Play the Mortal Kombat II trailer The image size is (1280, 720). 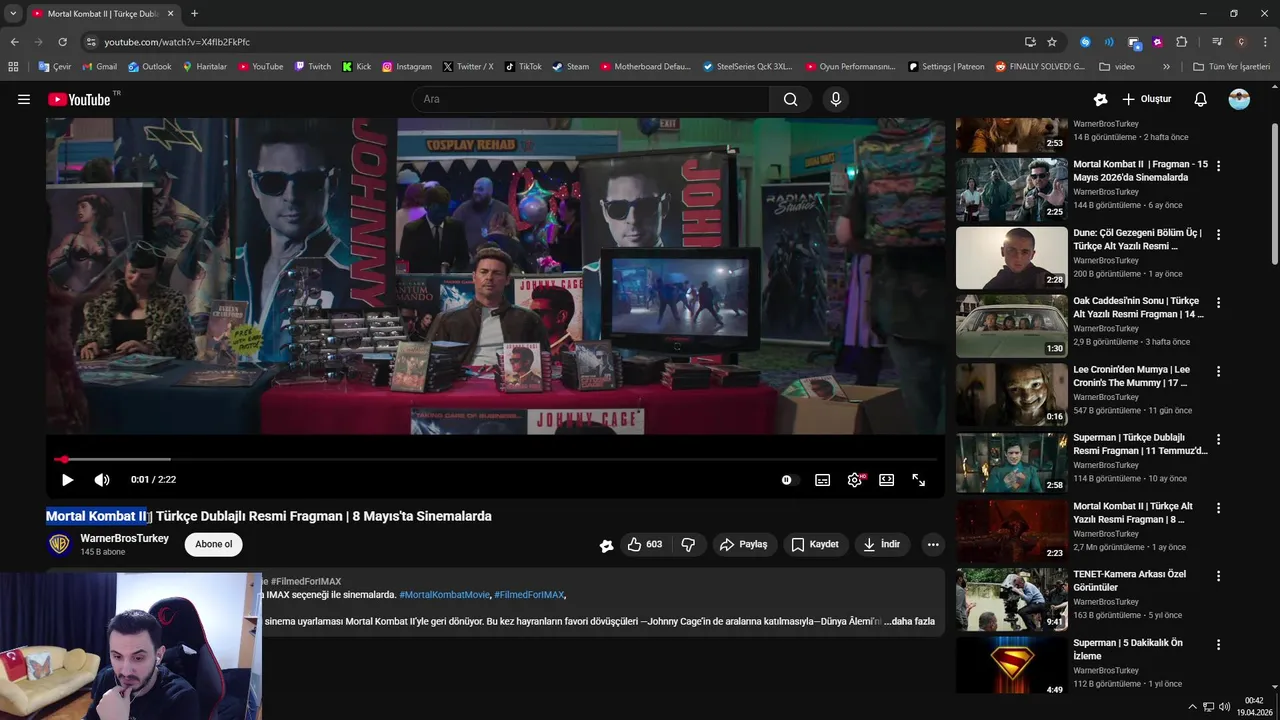[x=67, y=480]
